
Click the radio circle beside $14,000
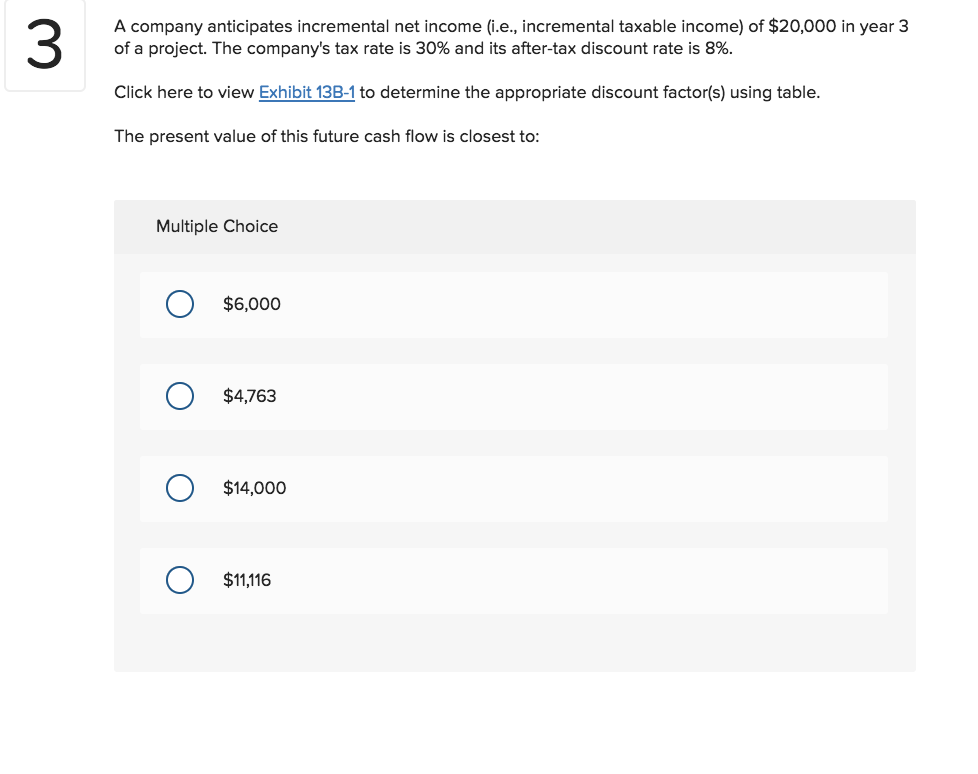[180, 488]
